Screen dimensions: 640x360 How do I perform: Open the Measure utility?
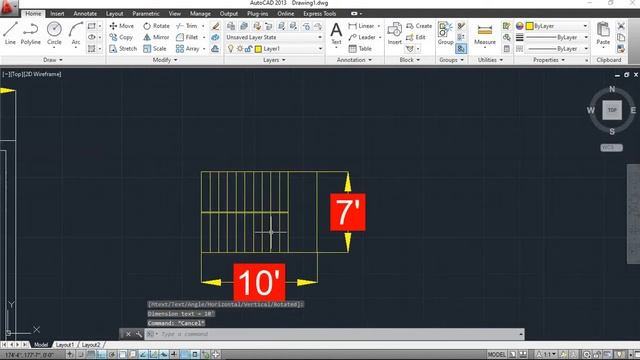coord(484,33)
